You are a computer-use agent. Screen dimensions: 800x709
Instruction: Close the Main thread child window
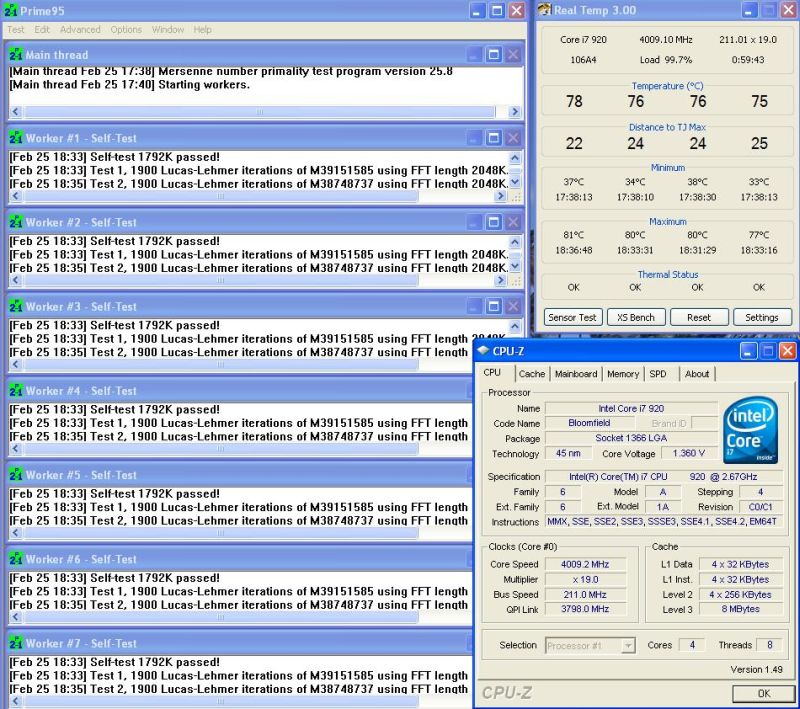pyautogui.click(x=513, y=55)
